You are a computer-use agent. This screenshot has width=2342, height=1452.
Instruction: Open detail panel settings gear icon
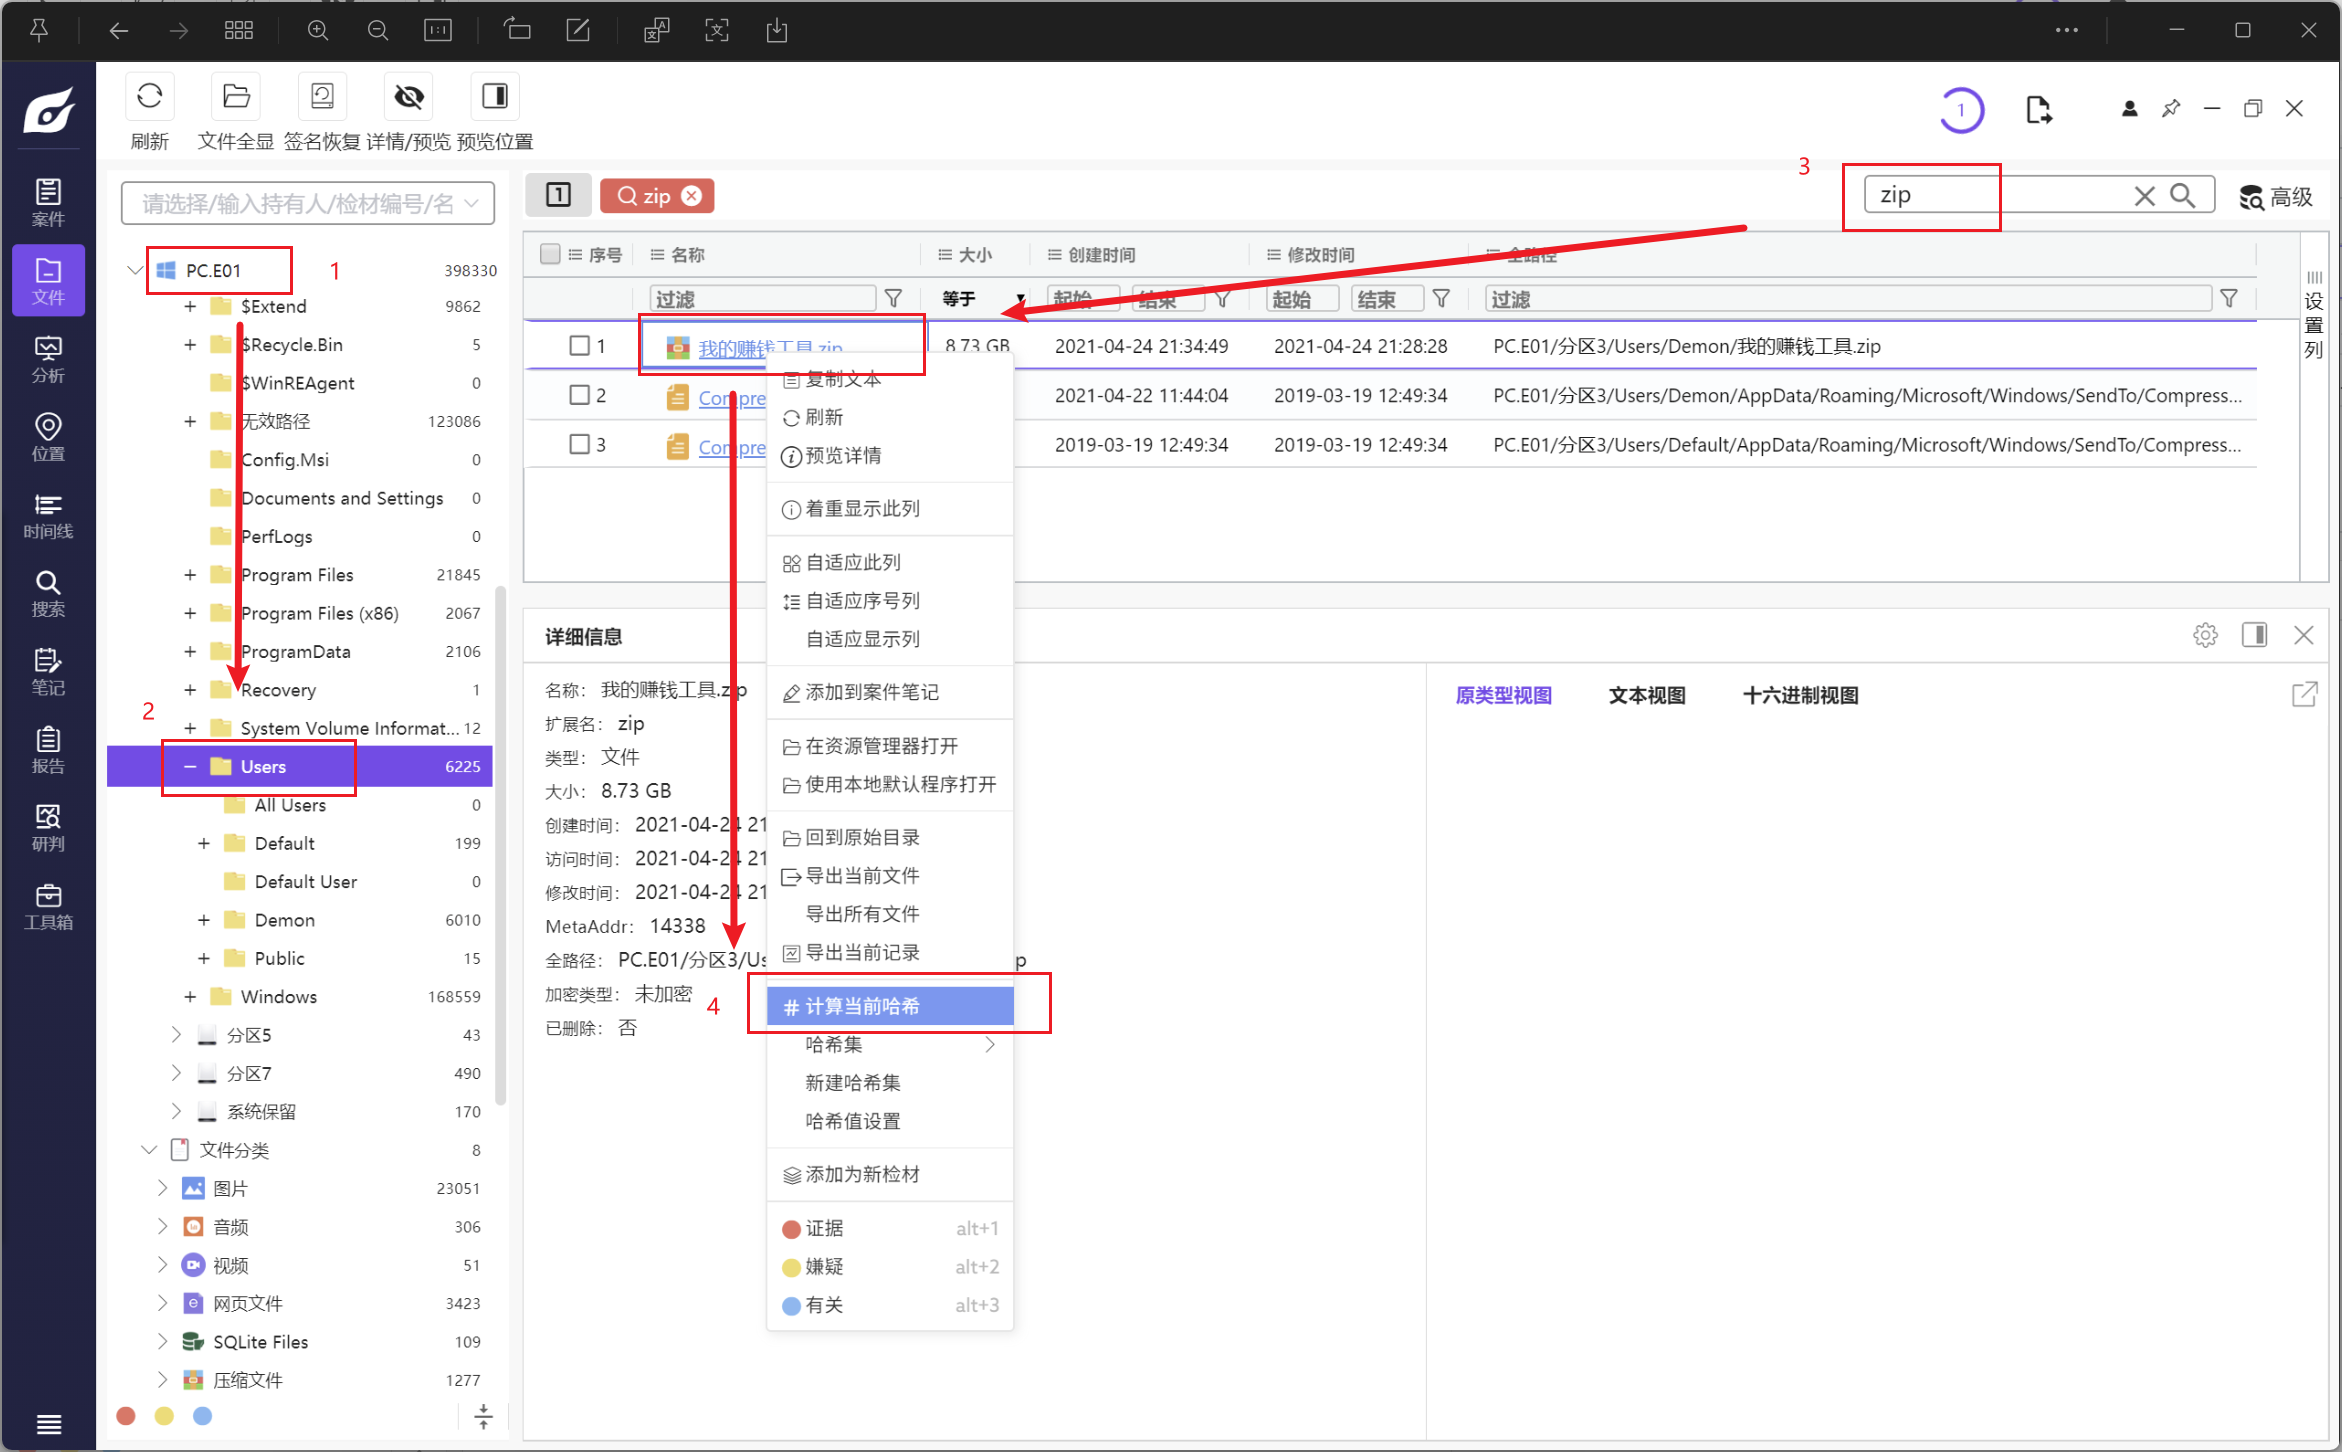coord(2205,635)
